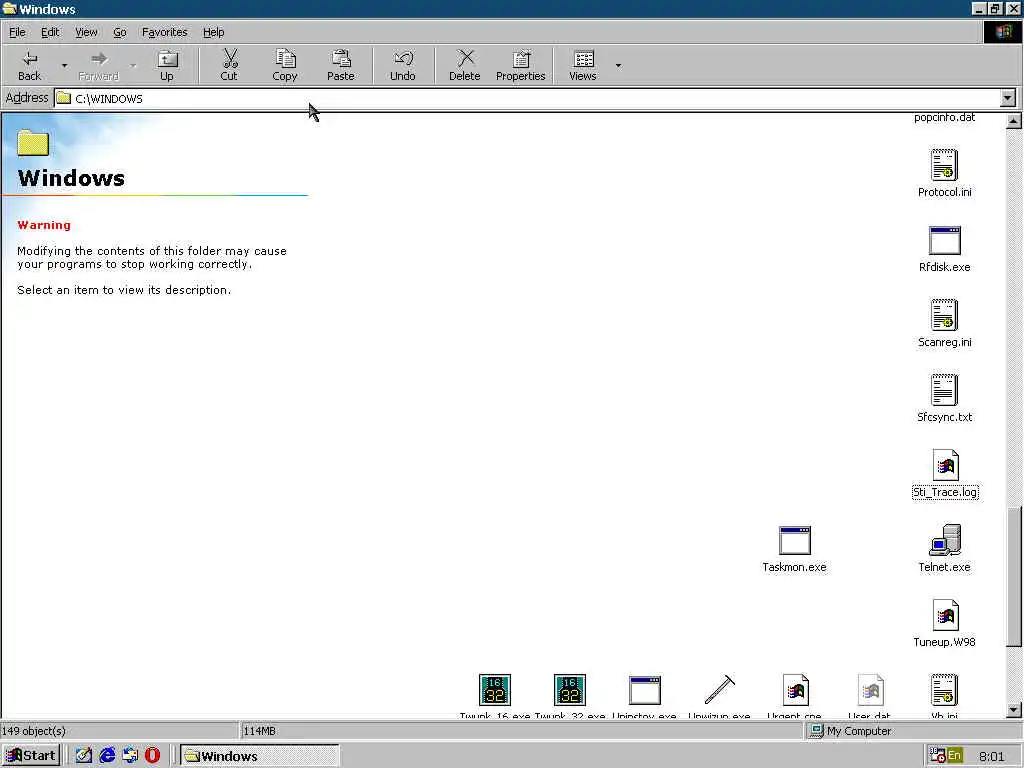Open the File menu

point(17,32)
